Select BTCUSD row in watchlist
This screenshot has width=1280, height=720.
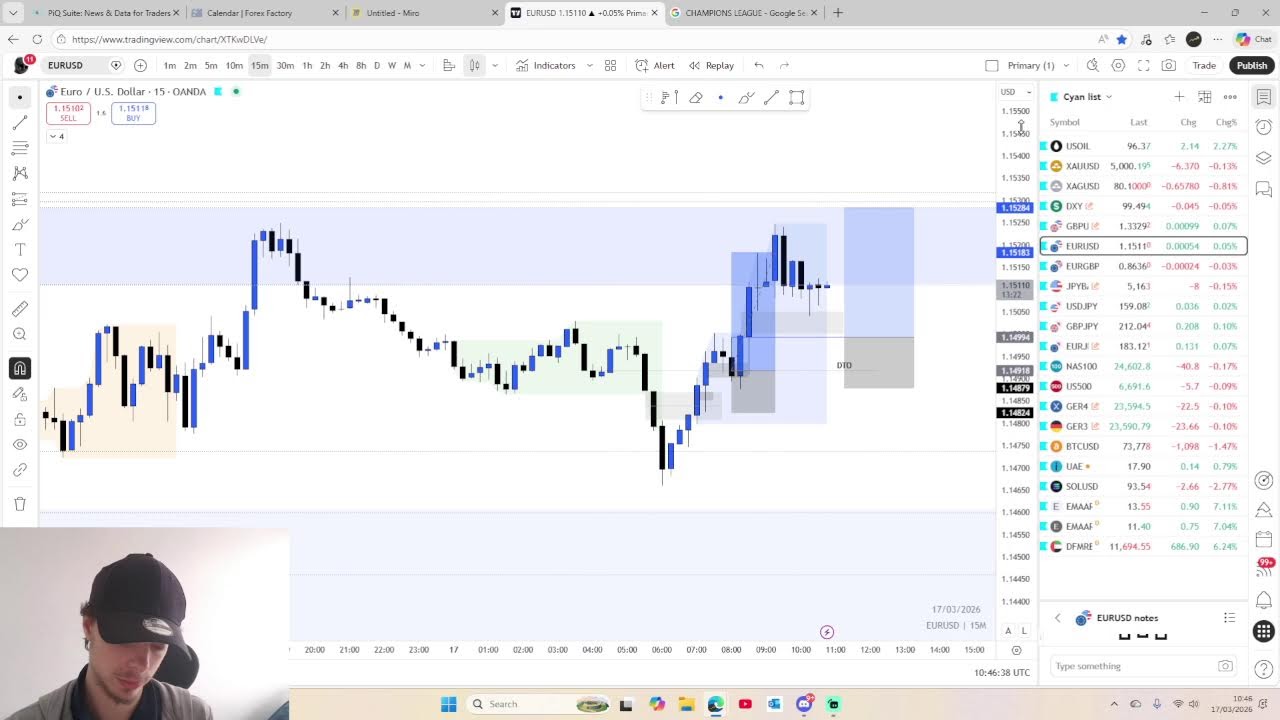pos(1143,446)
